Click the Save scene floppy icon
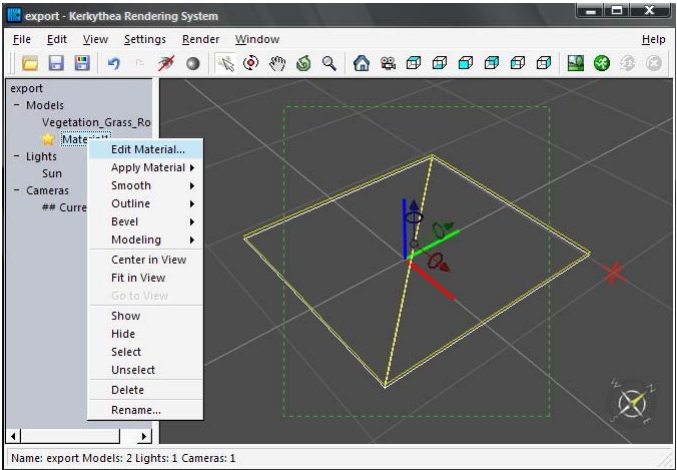The width and height of the screenshot is (677, 470). (56, 63)
